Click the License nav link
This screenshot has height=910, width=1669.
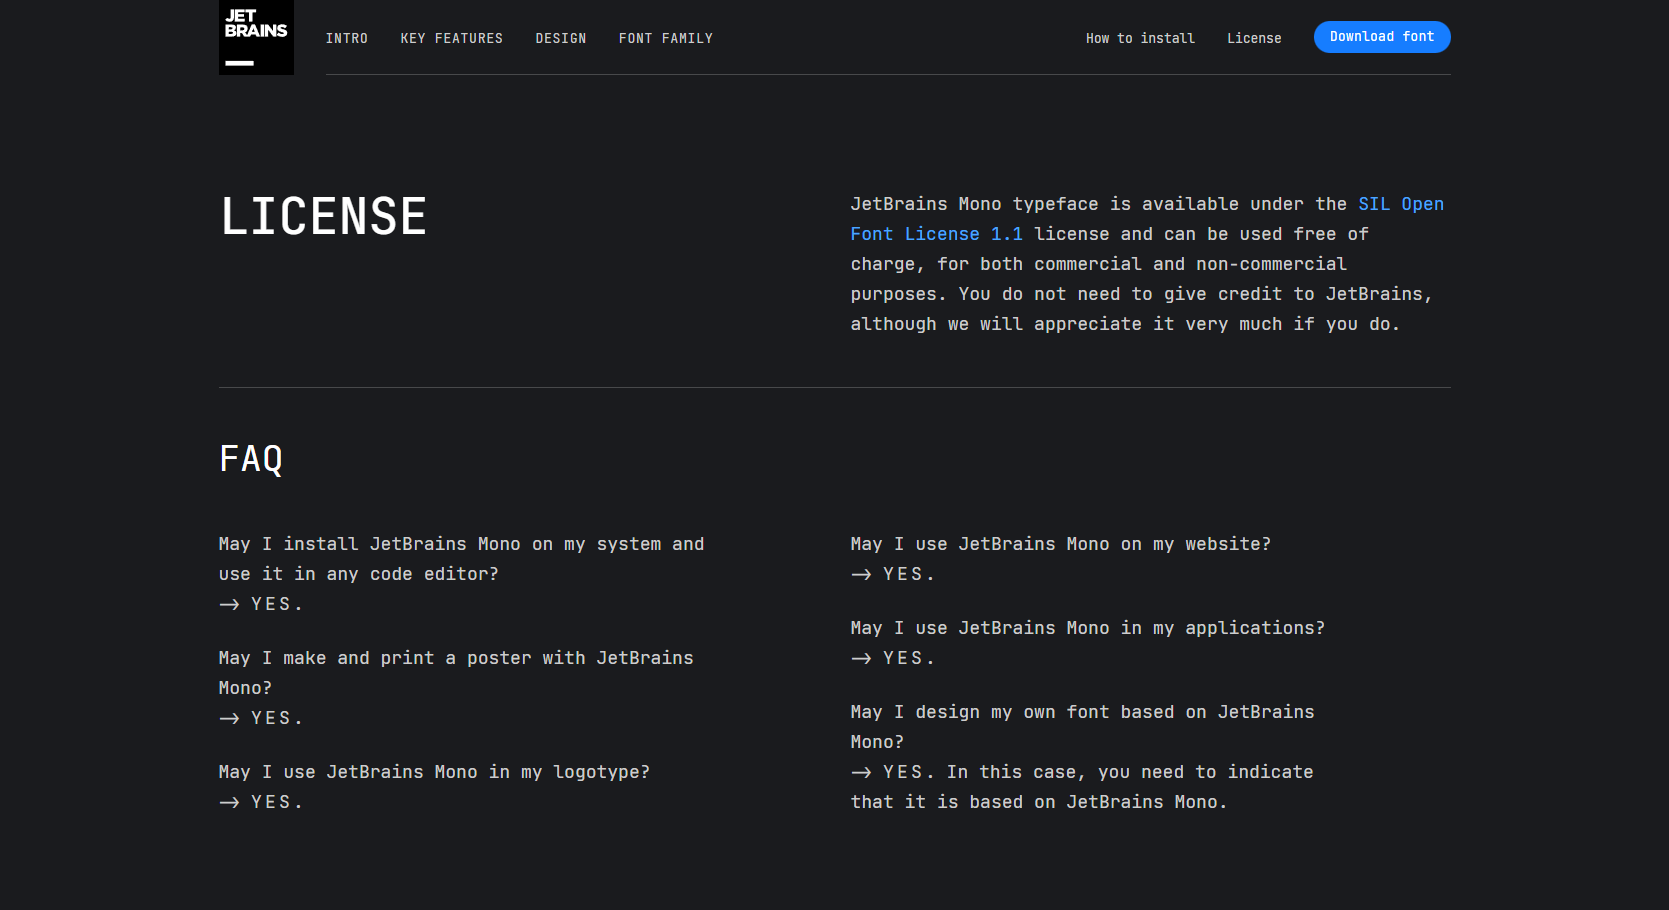click(1254, 38)
